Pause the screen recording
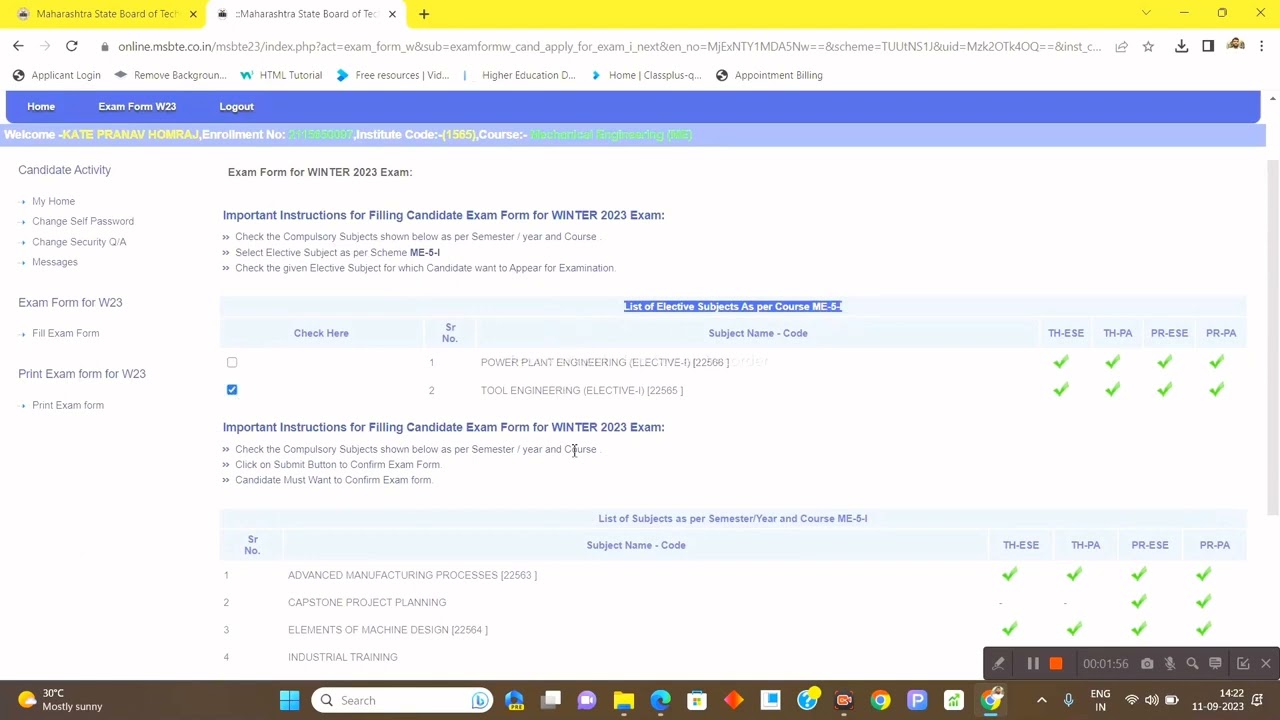Image resolution: width=1280 pixels, height=720 pixels. [x=1033, y=664]
